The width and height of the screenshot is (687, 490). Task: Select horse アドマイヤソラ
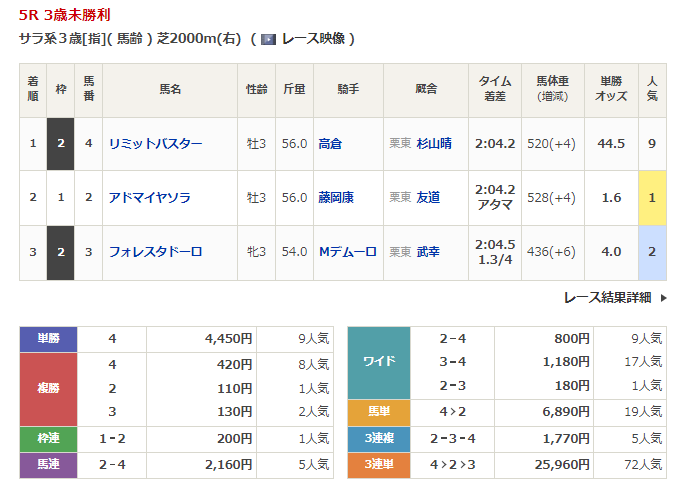click(150, 198)
